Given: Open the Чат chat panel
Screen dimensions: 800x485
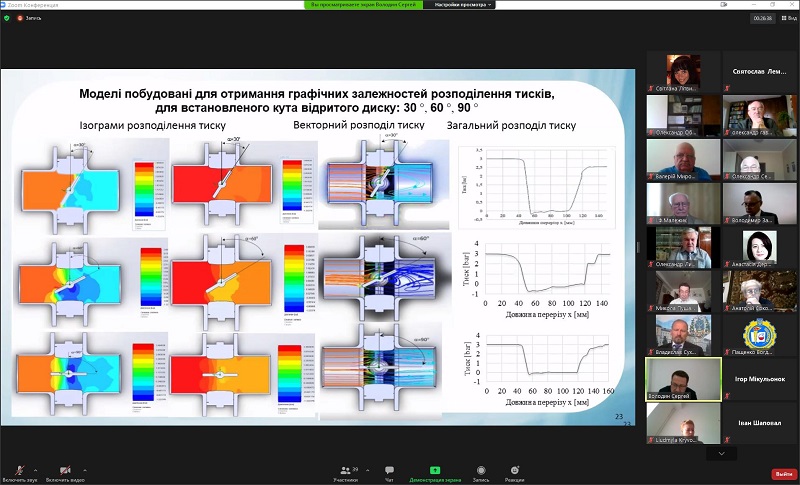Looking at the screenshot, I should [x=389, y=473].
